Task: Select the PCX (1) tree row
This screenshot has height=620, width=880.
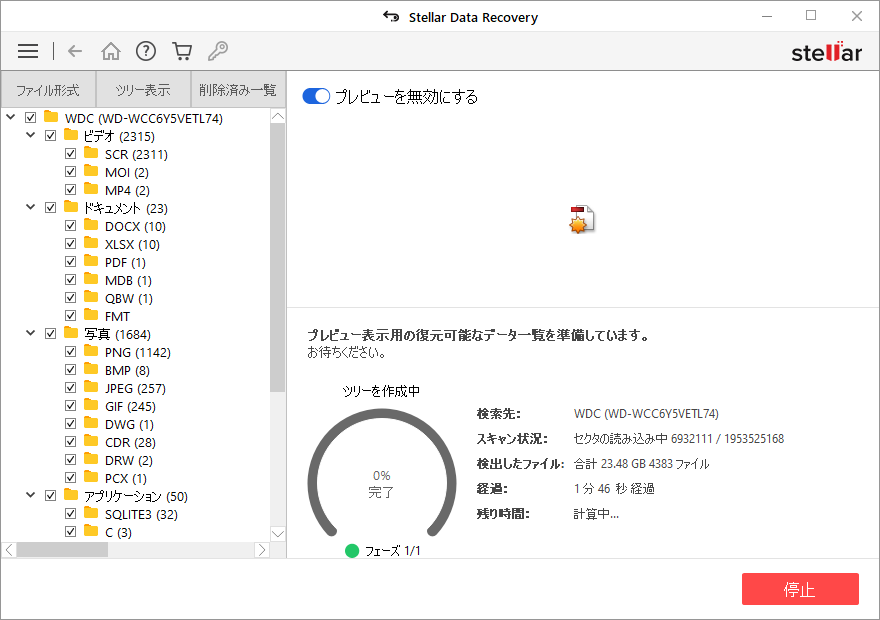Action: tap(126, 479)
